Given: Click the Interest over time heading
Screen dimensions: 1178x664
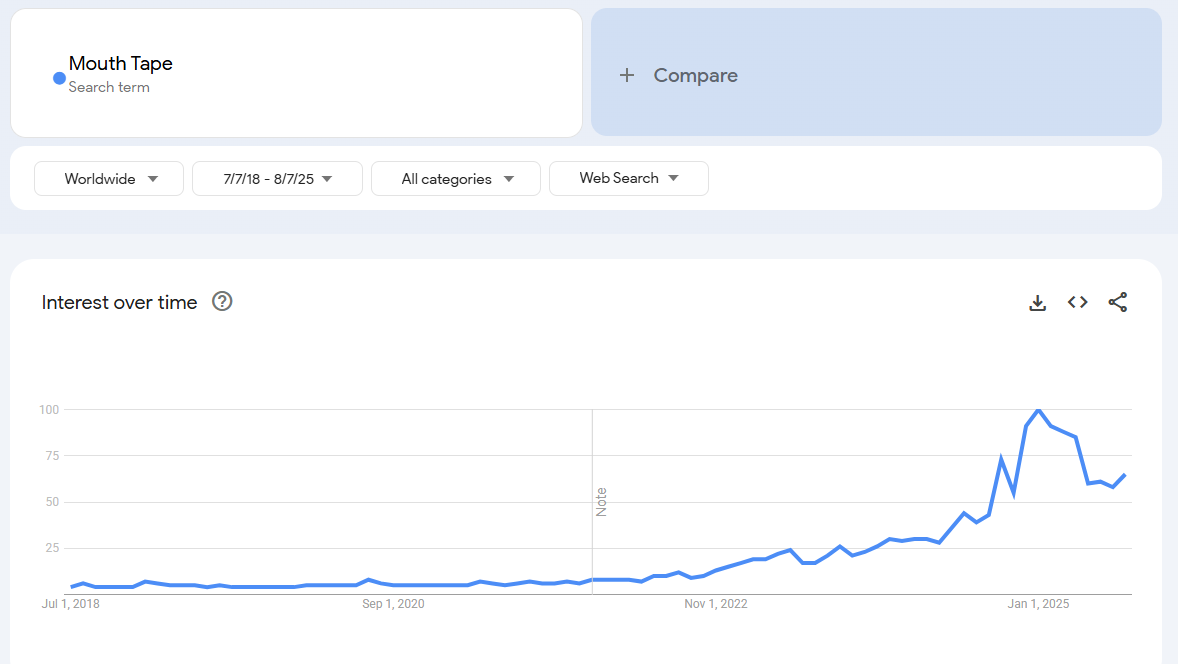Looking at the screenshot, I should coord(119,302).
